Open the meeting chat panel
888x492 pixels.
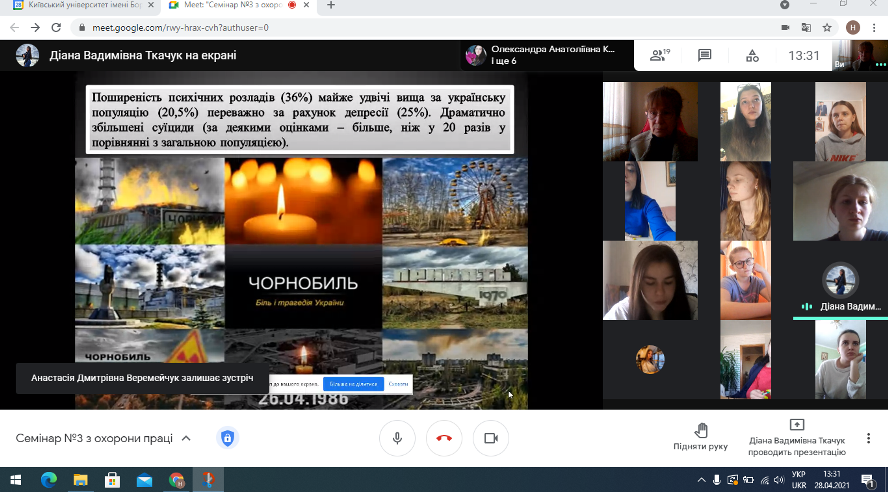[x=705, y=55]
